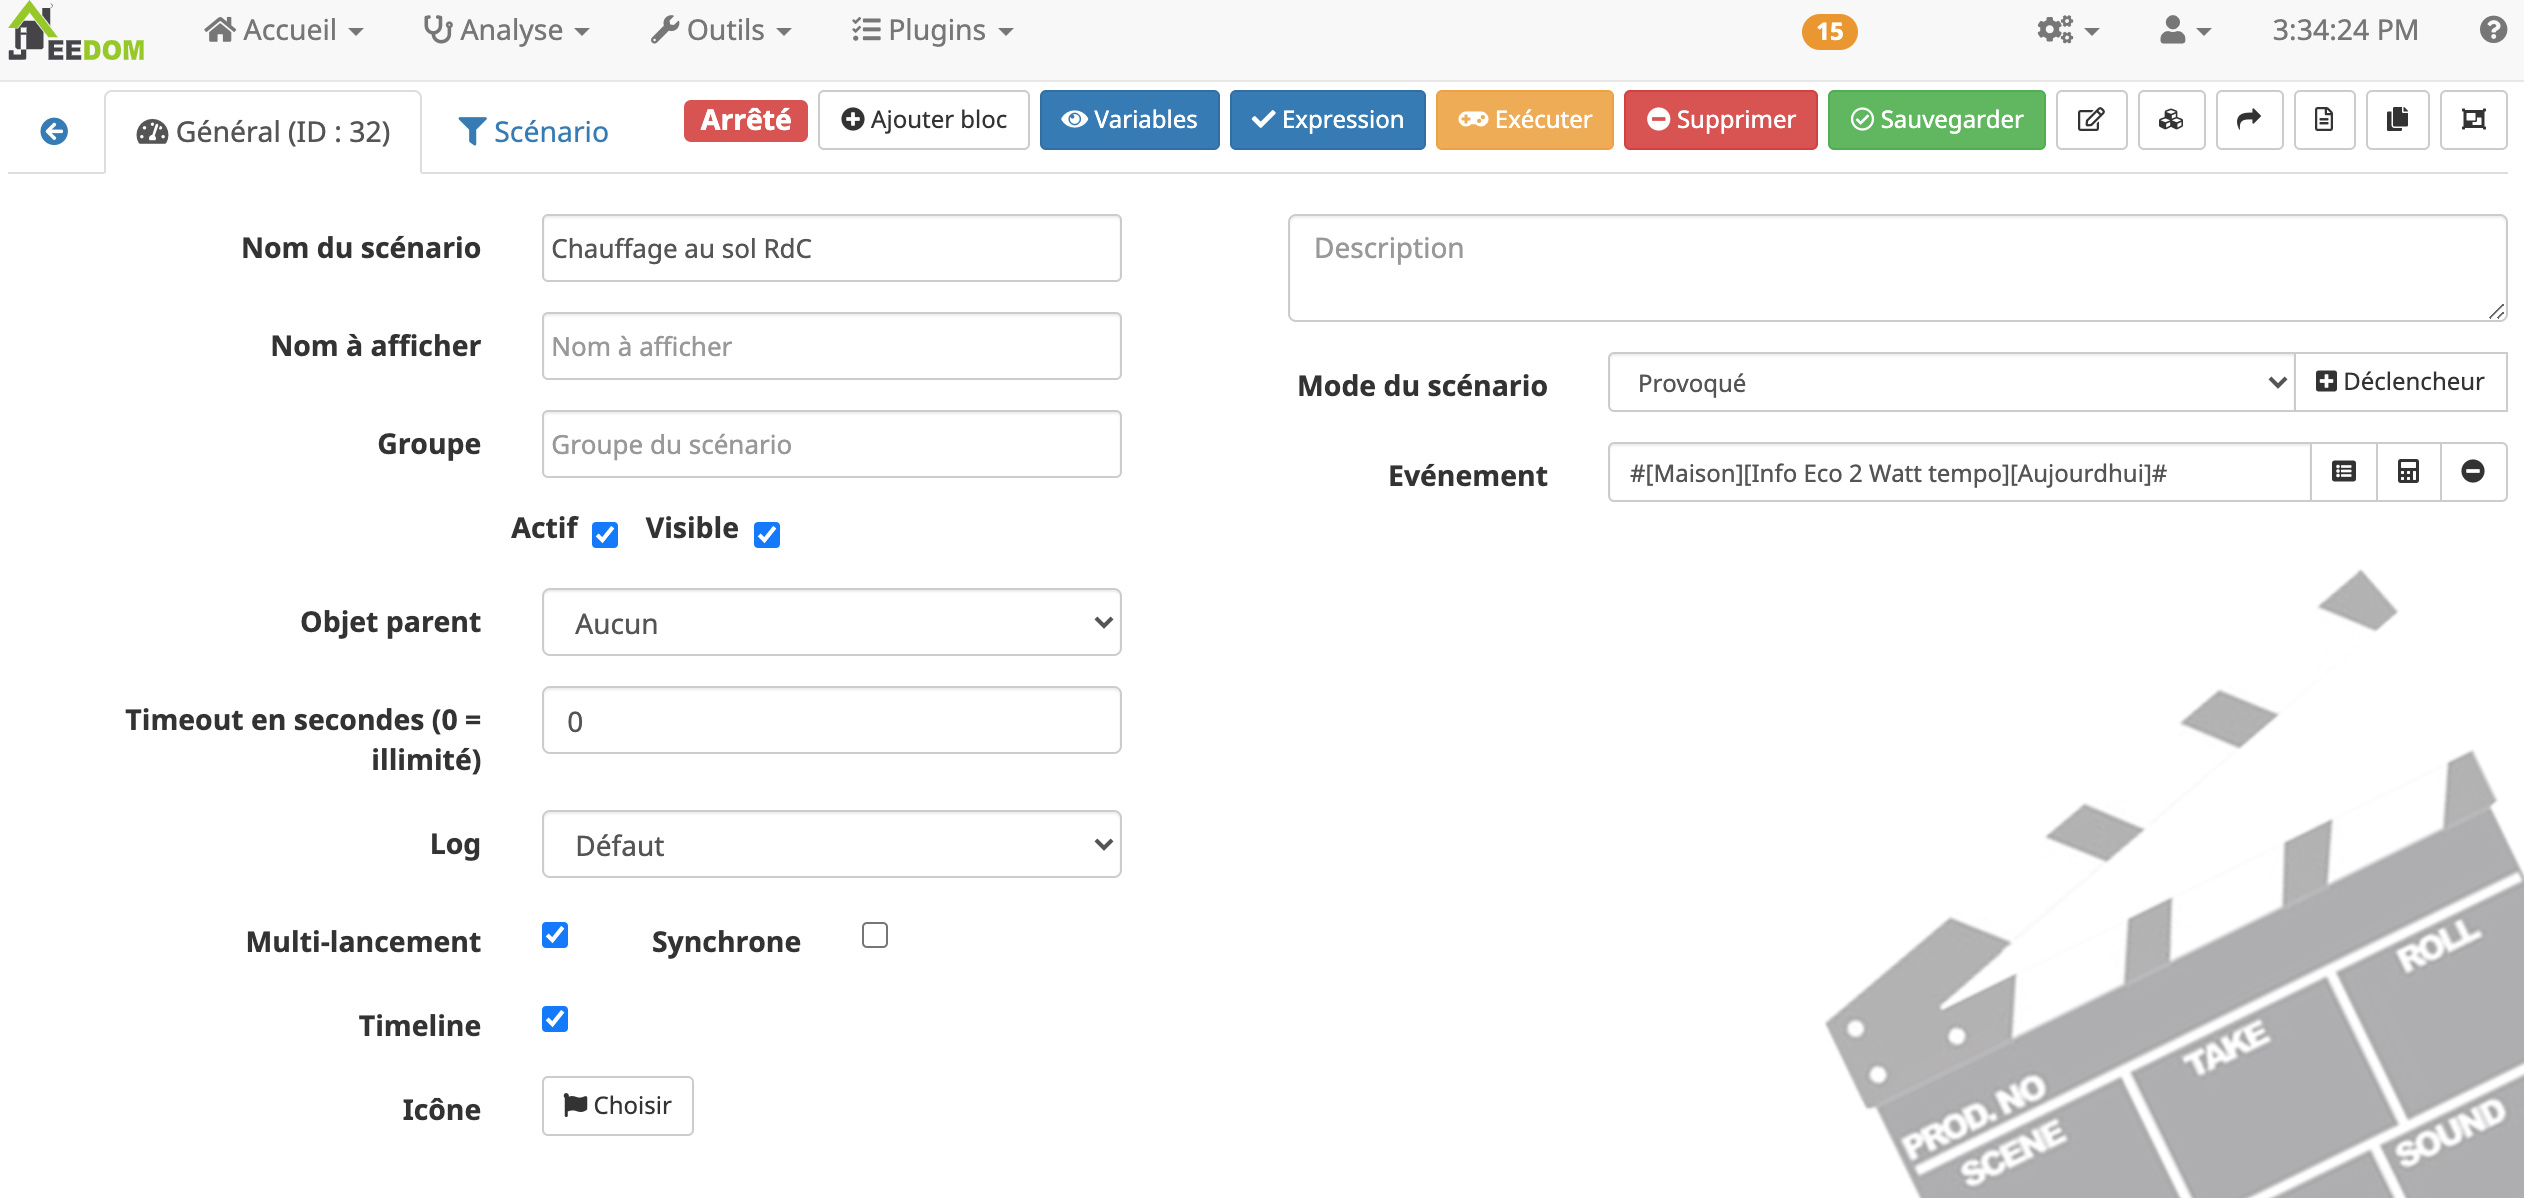
Task: Toggle the Visible checkbox
Action: tap(767, 535)
